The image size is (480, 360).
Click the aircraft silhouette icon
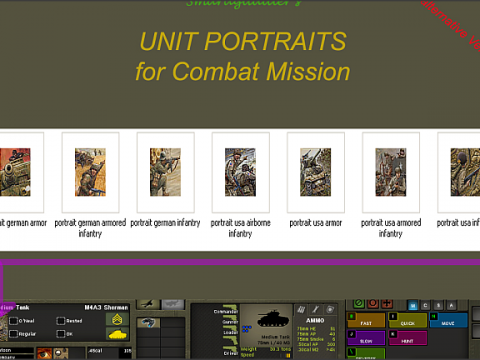point(148,304)
